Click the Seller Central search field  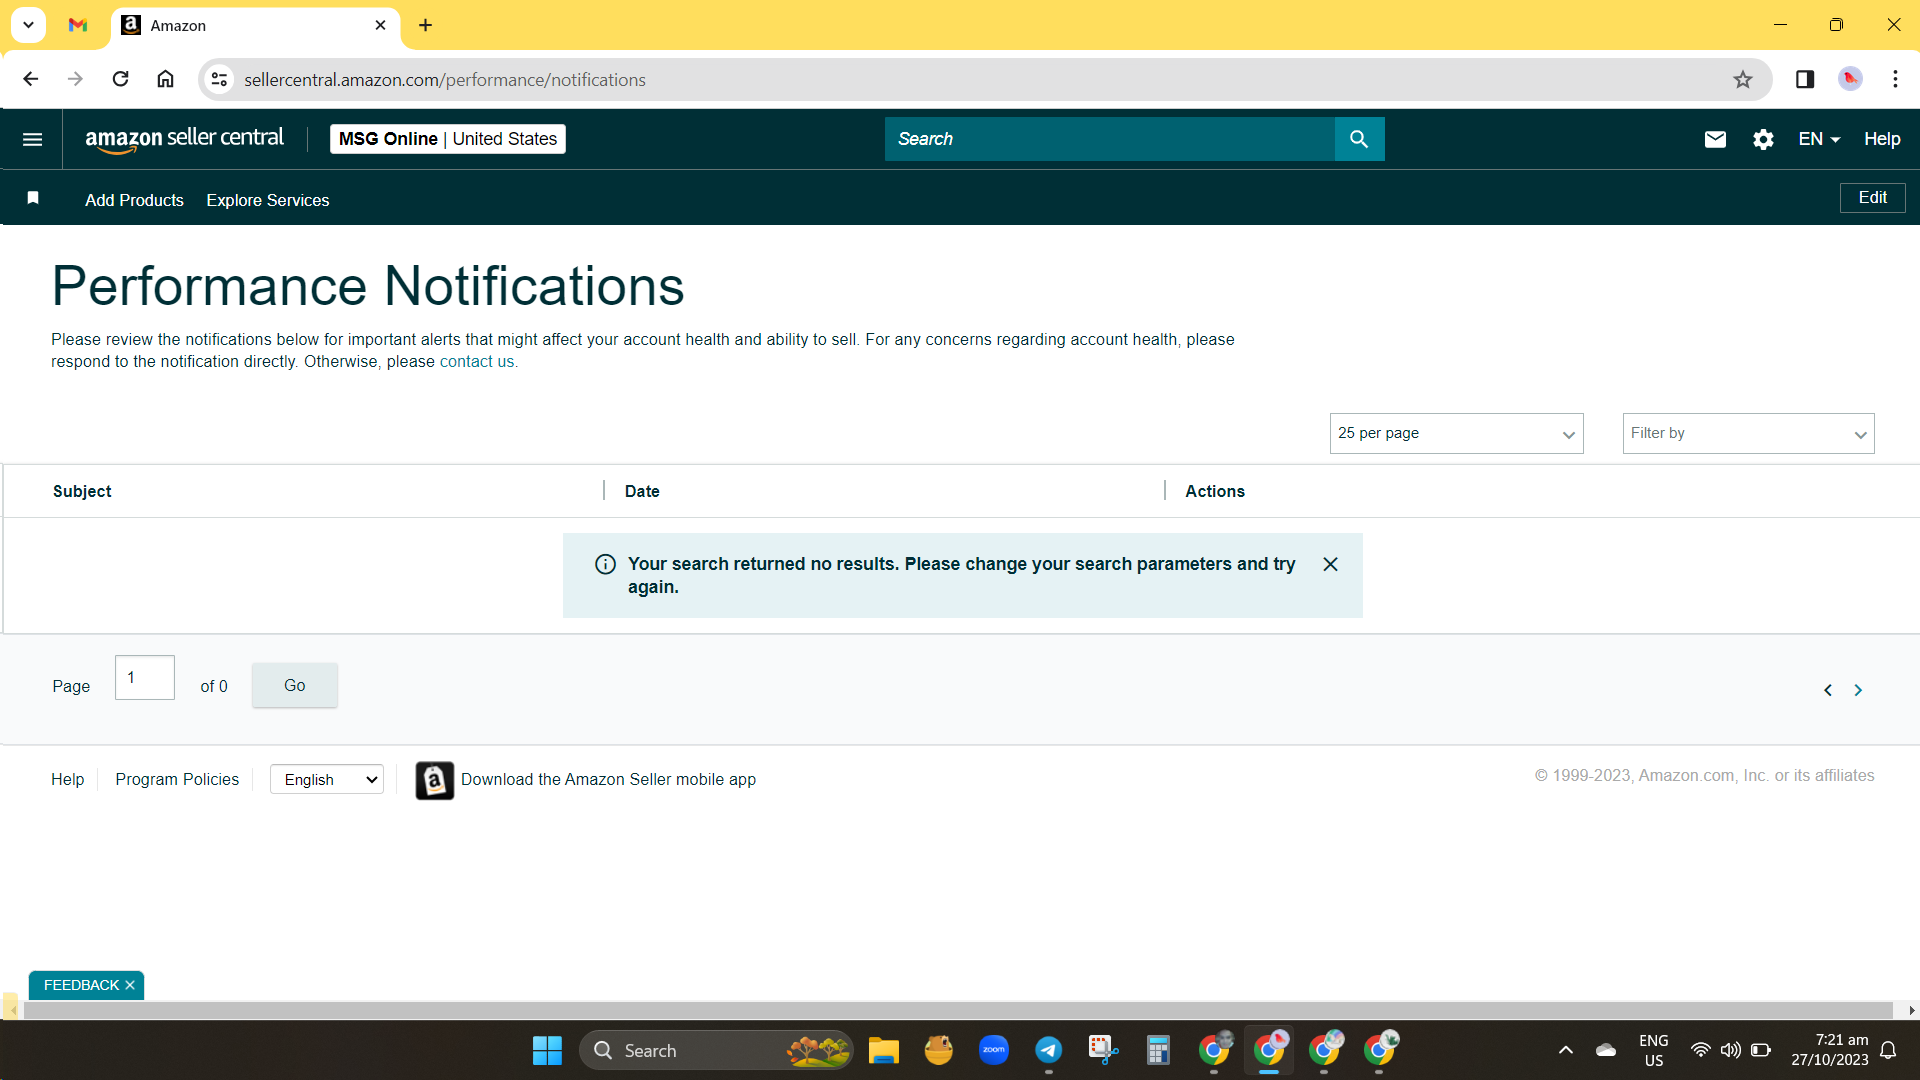(1110, 139)
